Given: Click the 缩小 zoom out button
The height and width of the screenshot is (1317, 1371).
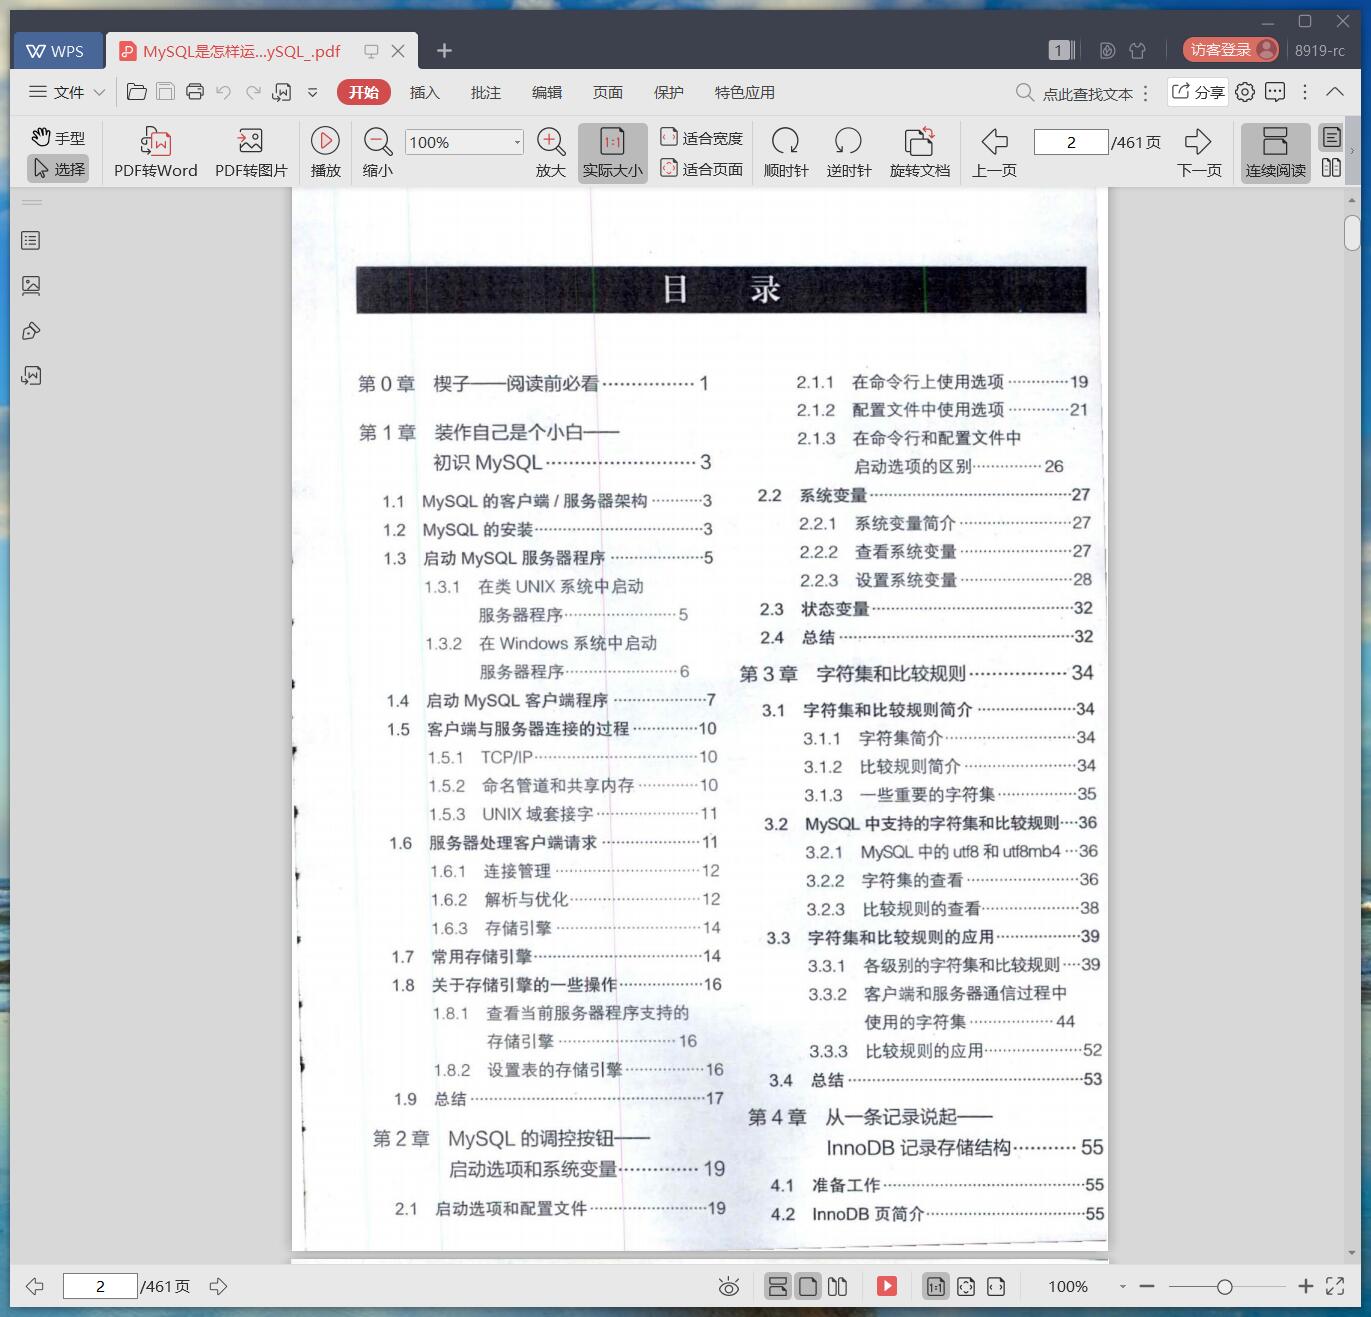Looking at the screenshot, I should (377, 153).
